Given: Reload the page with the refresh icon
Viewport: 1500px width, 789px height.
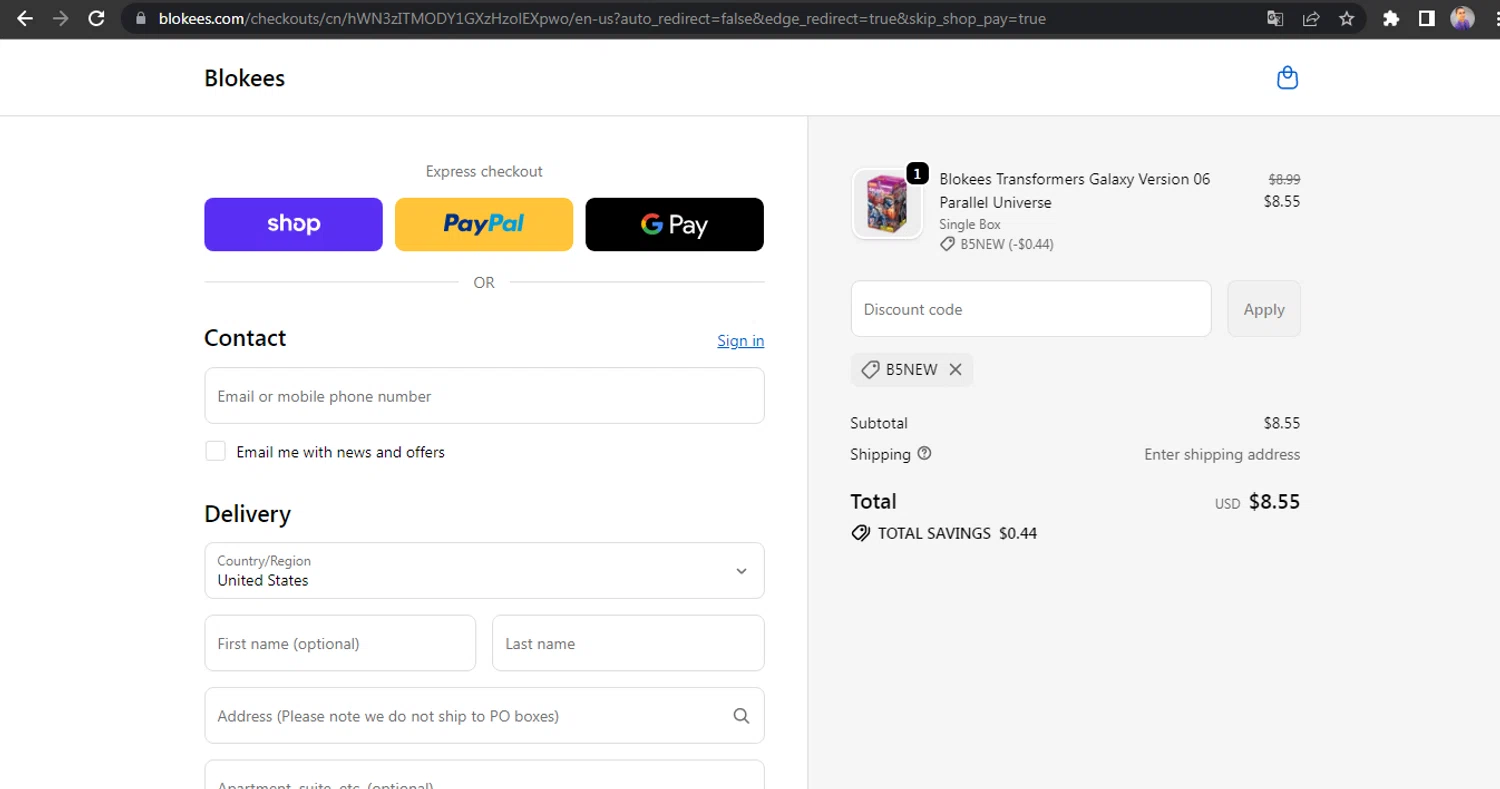Looking at the screenshot, I should pos(97,18).
